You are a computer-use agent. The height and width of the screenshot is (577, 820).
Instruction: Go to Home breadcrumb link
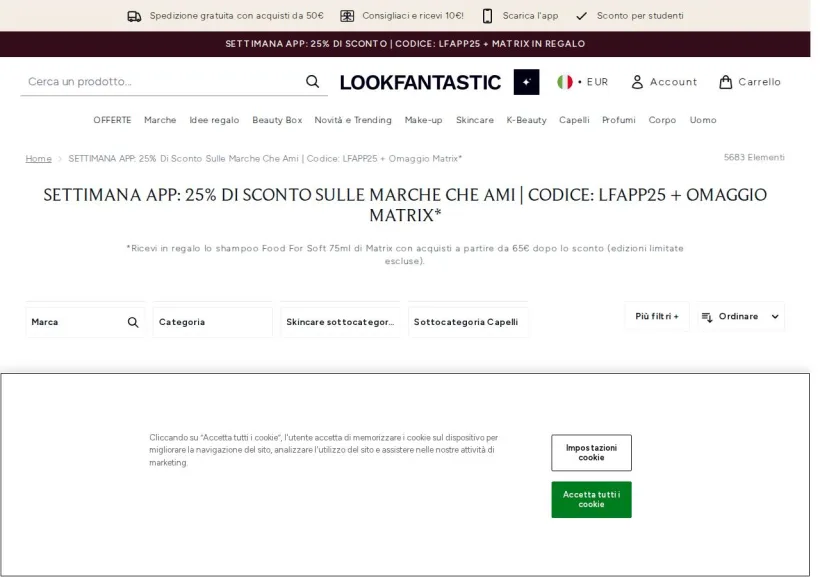tap(39, 159)
